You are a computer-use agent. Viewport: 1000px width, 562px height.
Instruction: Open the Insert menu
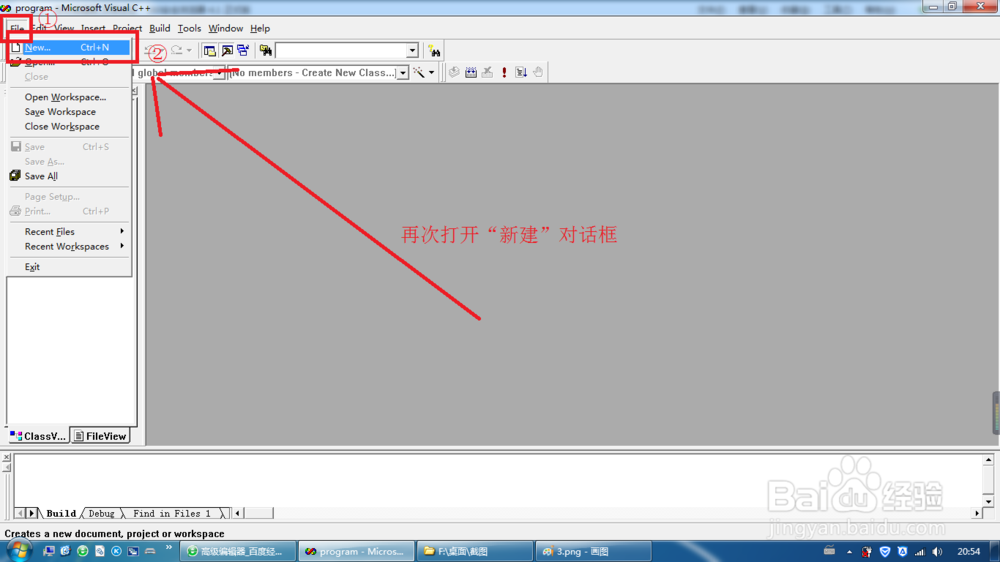[93, 28]
